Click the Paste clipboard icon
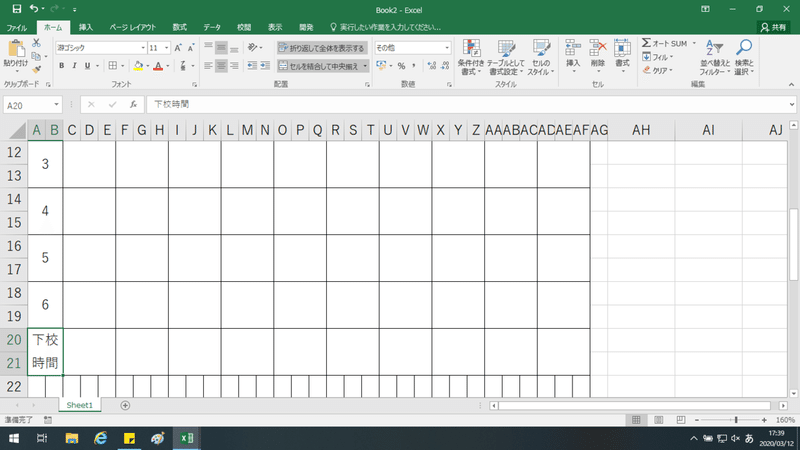The height and width of the screenshot is (450, 800). tap(16, 49)
